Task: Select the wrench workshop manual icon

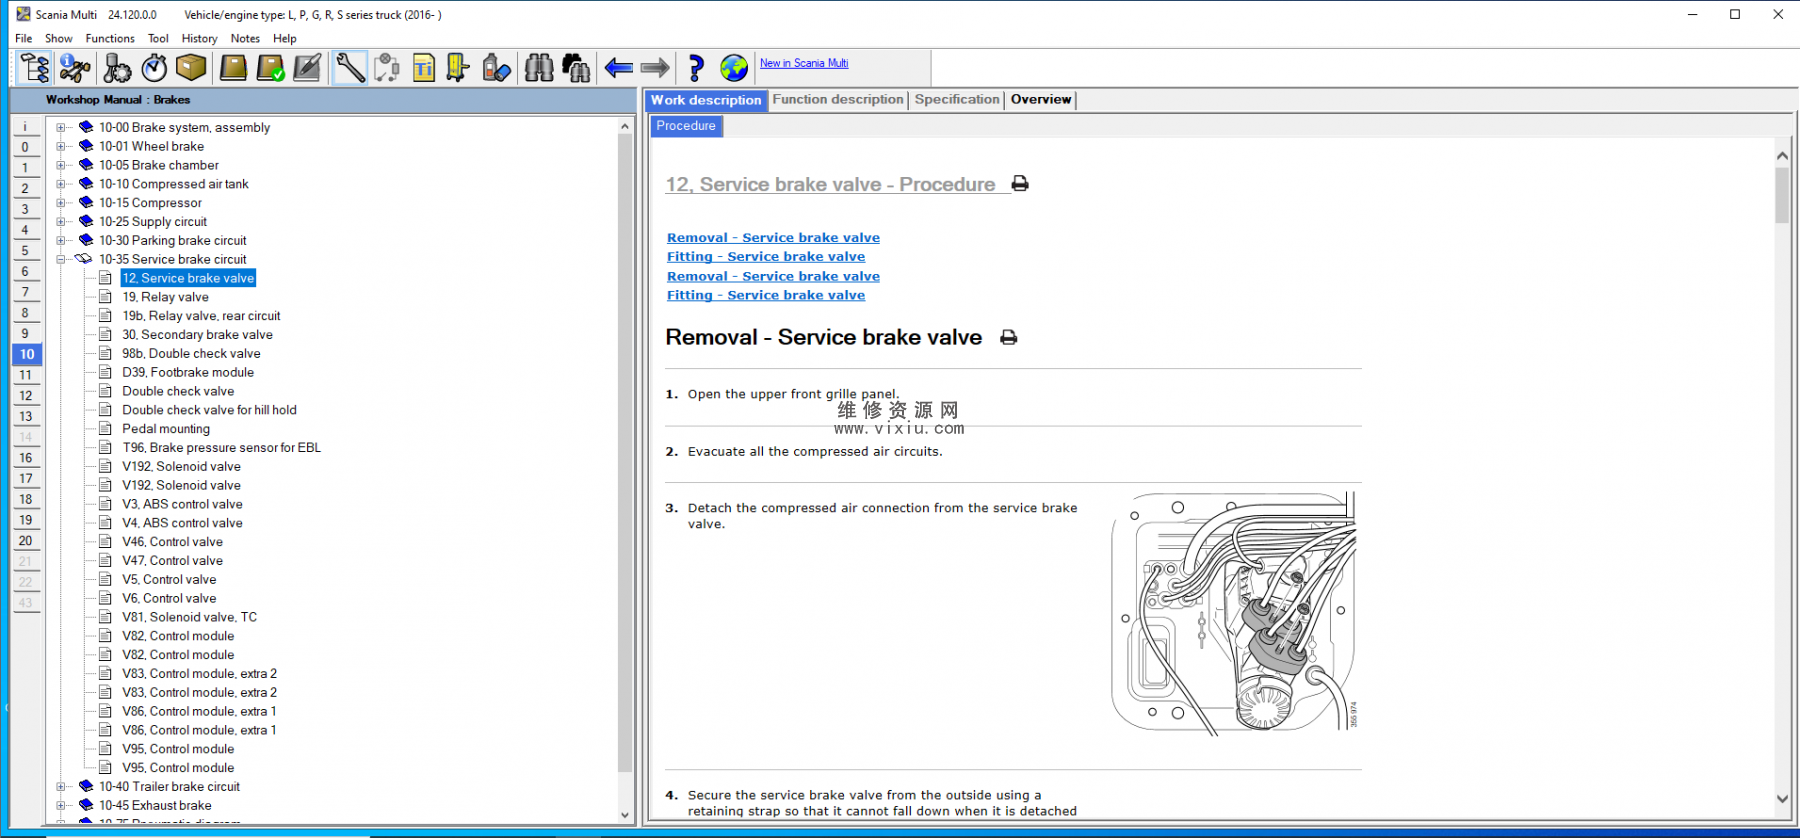Action: [x=349, y=68]
